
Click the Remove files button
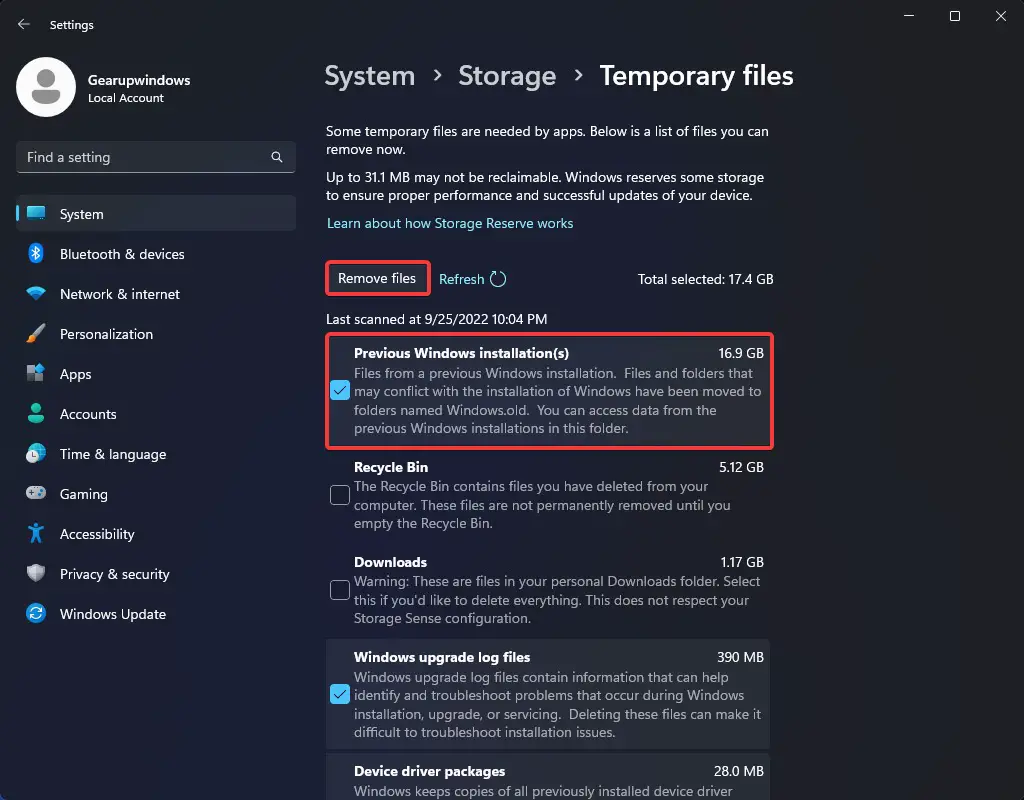point(377,278)
